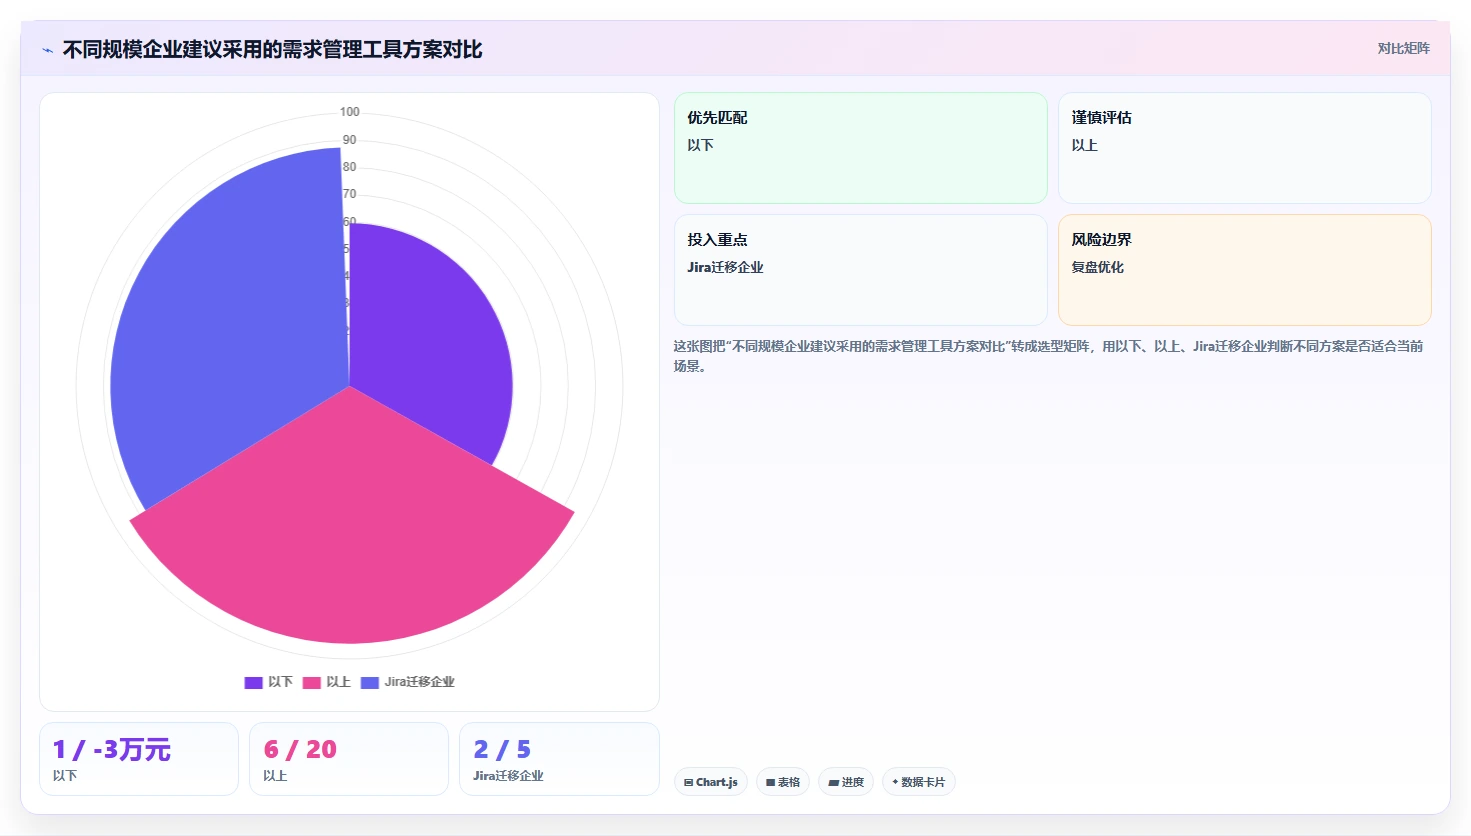Open the 投入重点 matrix card
Viewport: 1471px width, 836px height.
(x=861, y=270)
